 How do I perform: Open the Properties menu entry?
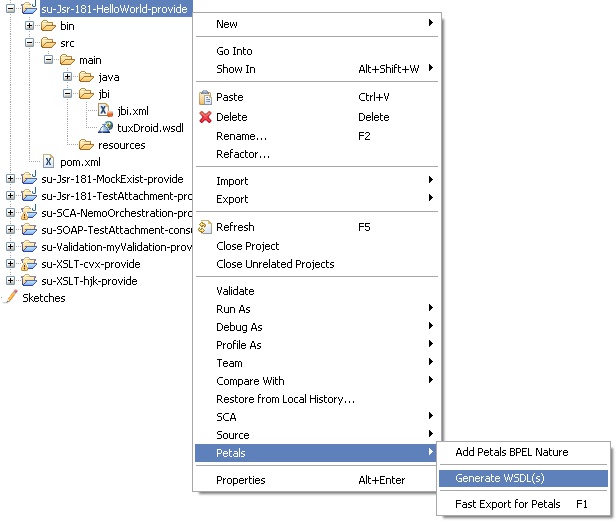coord(241,480)
